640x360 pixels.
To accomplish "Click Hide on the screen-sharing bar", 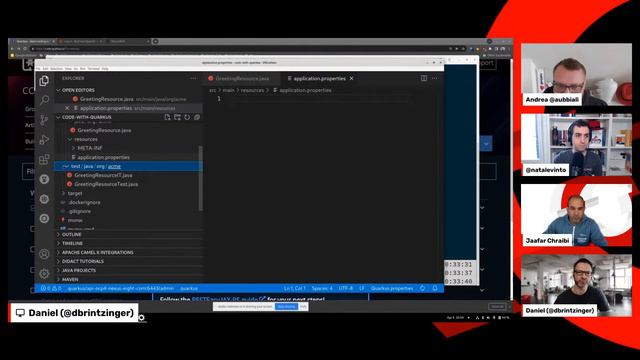I will point(303,307).
